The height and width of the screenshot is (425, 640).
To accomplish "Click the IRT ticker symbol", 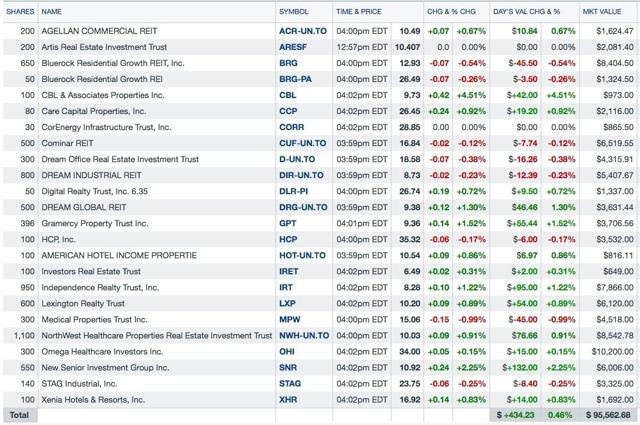I will [x=286, y=287].
